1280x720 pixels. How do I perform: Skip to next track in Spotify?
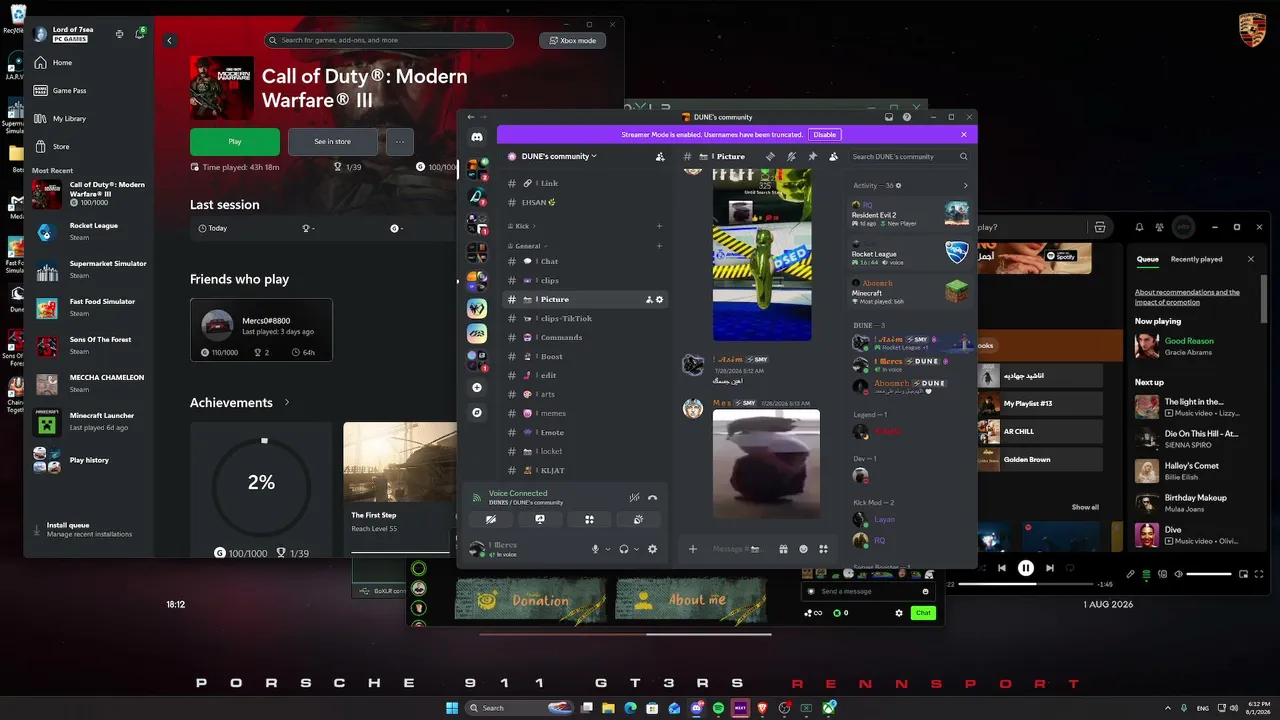coord(1049,568)
